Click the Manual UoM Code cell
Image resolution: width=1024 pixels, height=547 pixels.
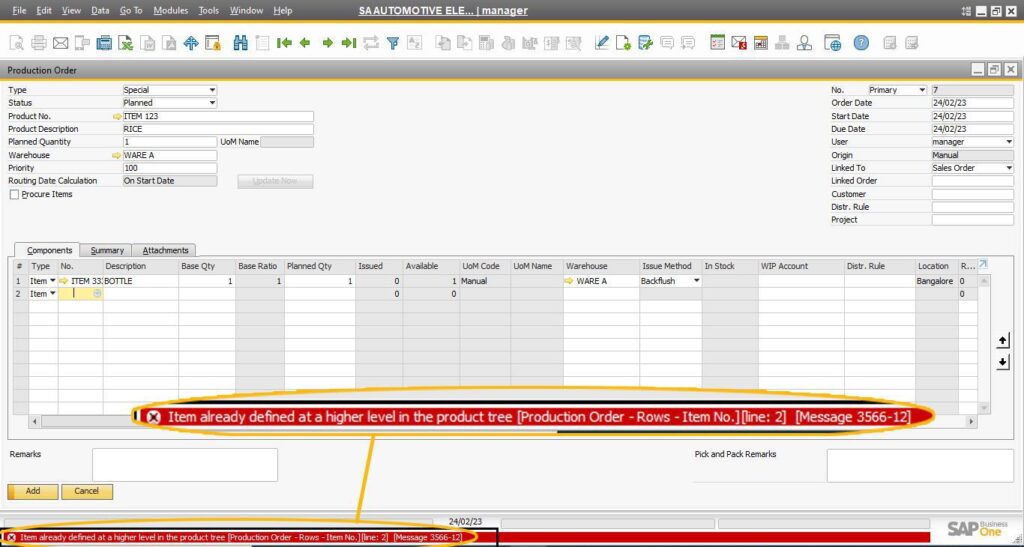485,281
